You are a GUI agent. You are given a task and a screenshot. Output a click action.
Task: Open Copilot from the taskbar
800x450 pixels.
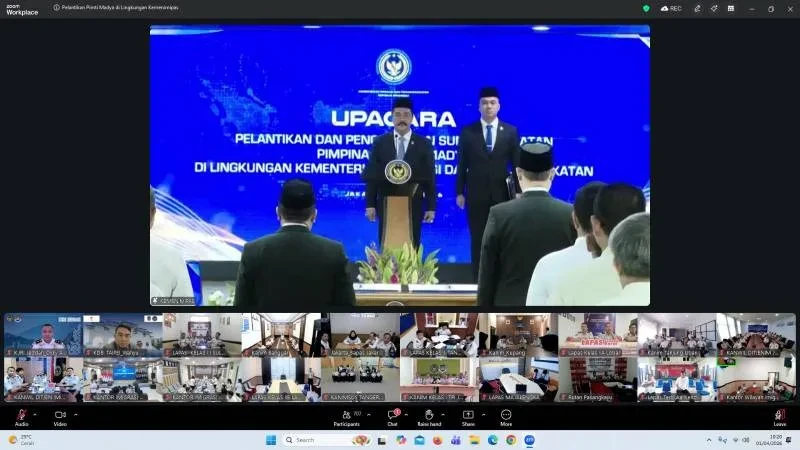point(401,440)
